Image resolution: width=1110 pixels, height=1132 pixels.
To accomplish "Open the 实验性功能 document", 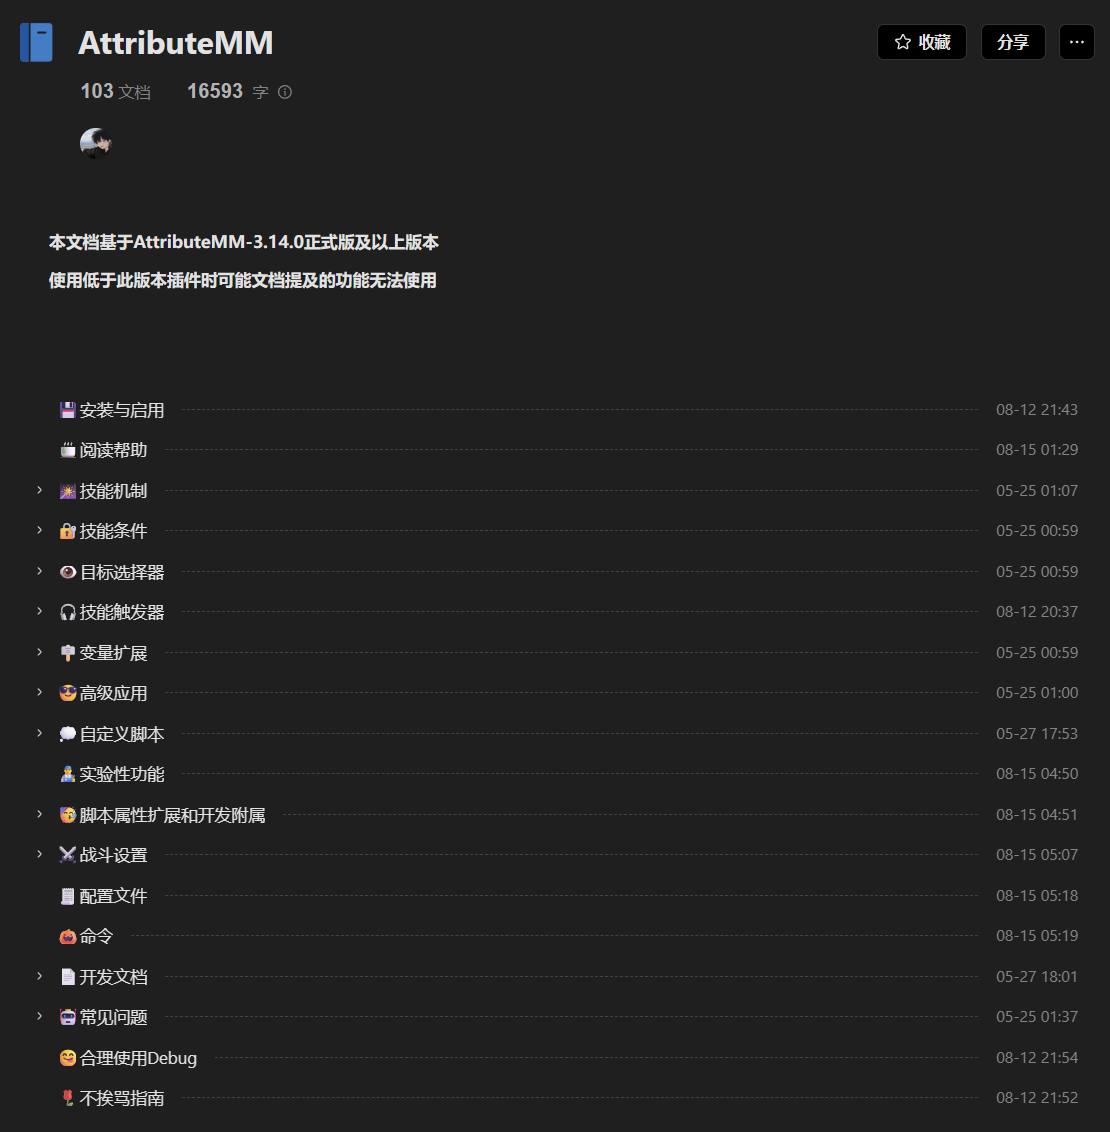I will [122, 774].
